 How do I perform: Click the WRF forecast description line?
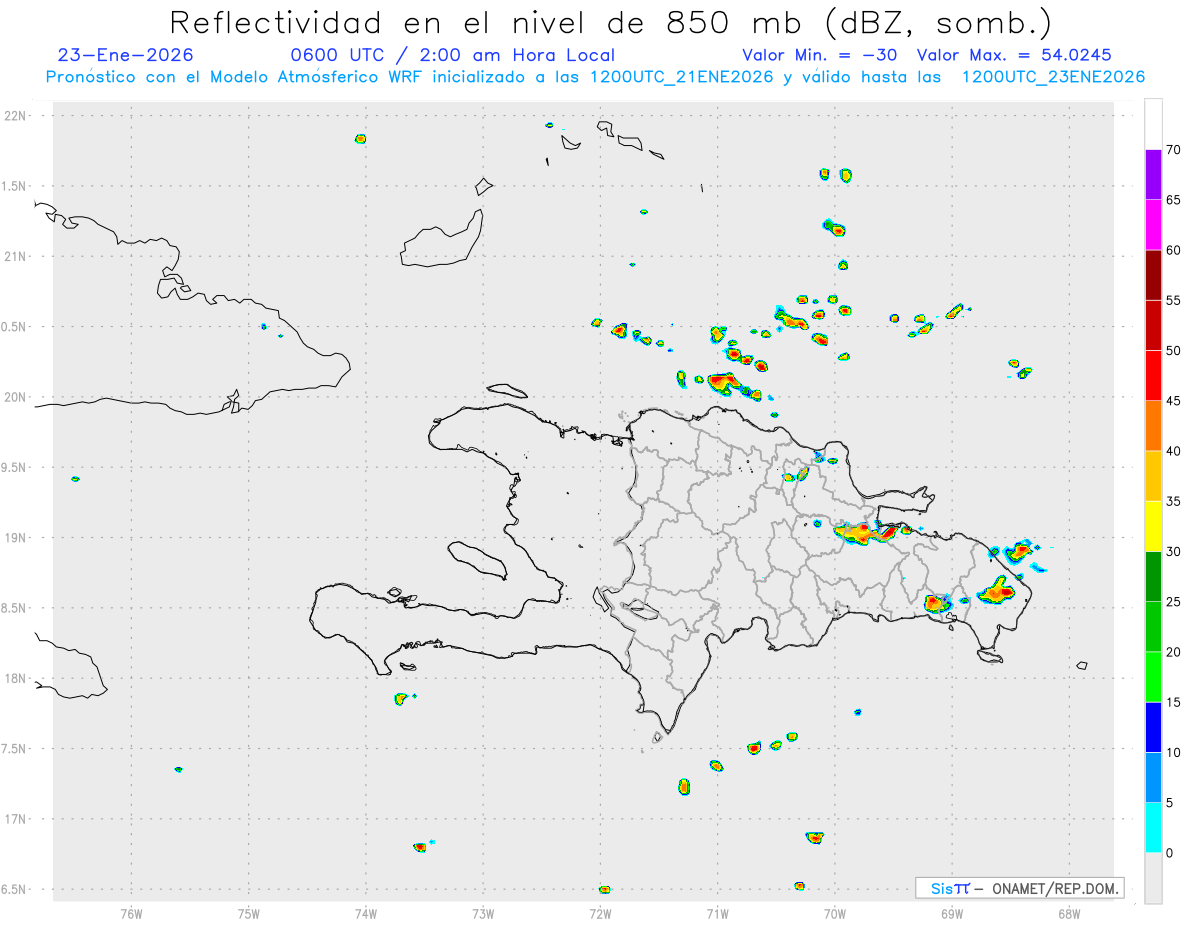click(x=595, y=77)
